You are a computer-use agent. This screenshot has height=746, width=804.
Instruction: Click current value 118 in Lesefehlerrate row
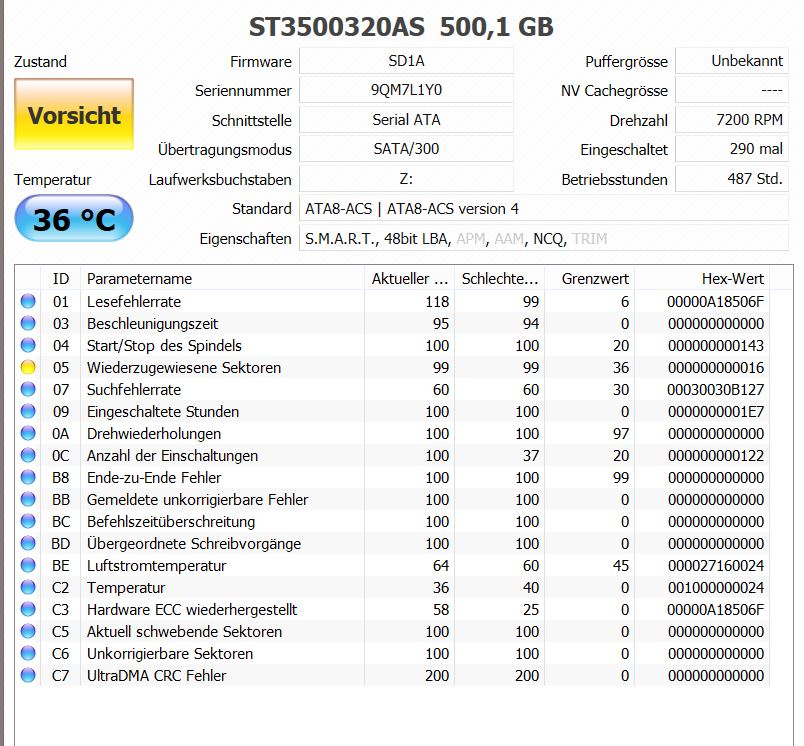click(x=437, y=301)
